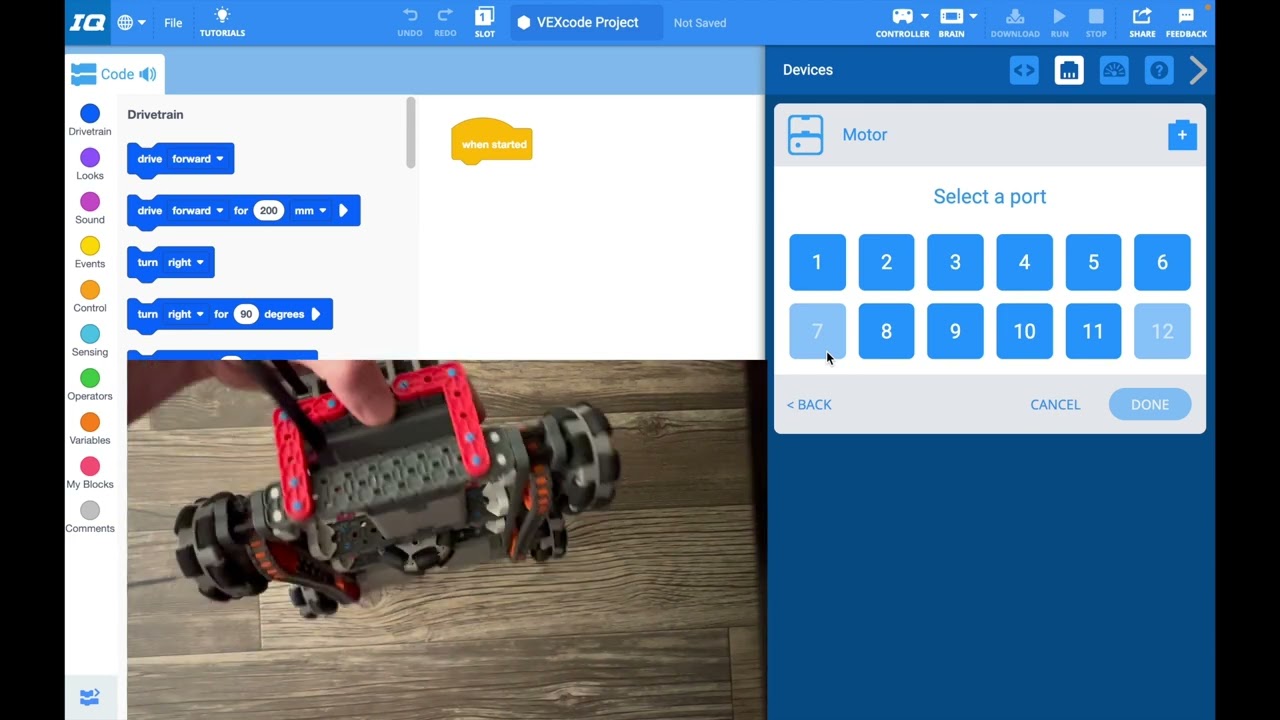Expand the Brain dropdown arrow
Screen dimensions: 1280x720
973,16
